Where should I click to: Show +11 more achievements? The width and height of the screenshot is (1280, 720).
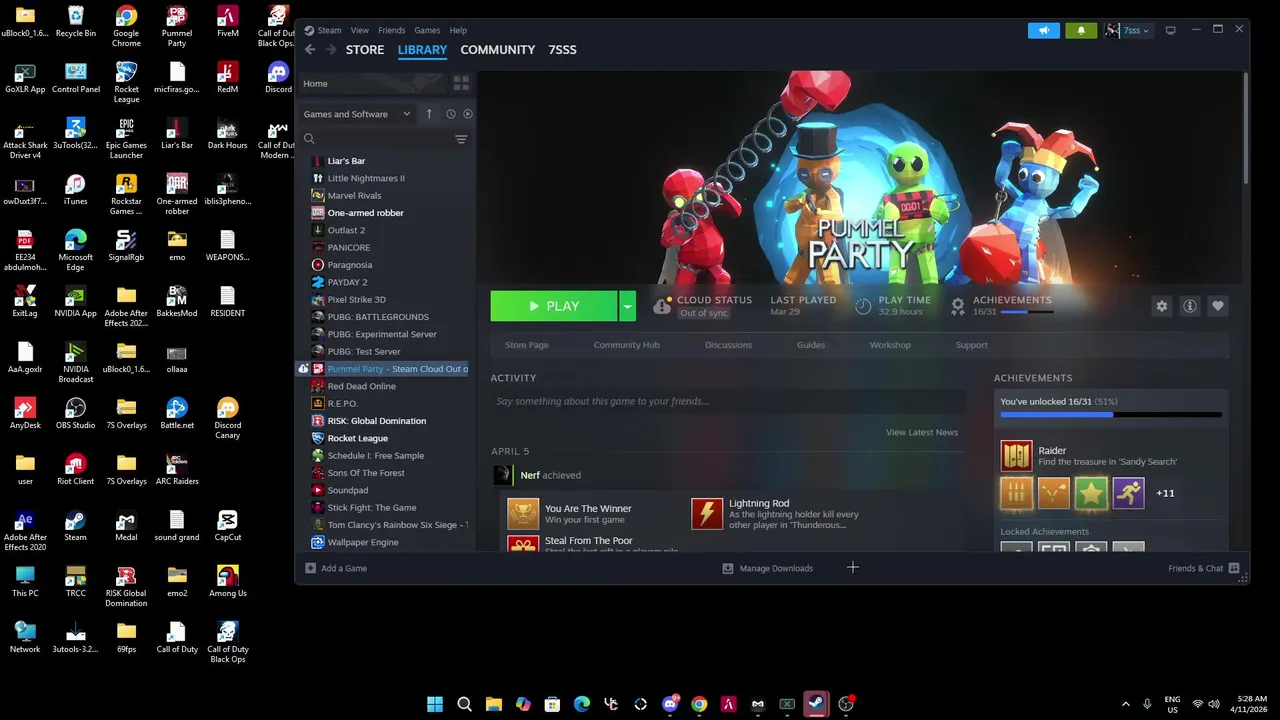(1165, 493)
